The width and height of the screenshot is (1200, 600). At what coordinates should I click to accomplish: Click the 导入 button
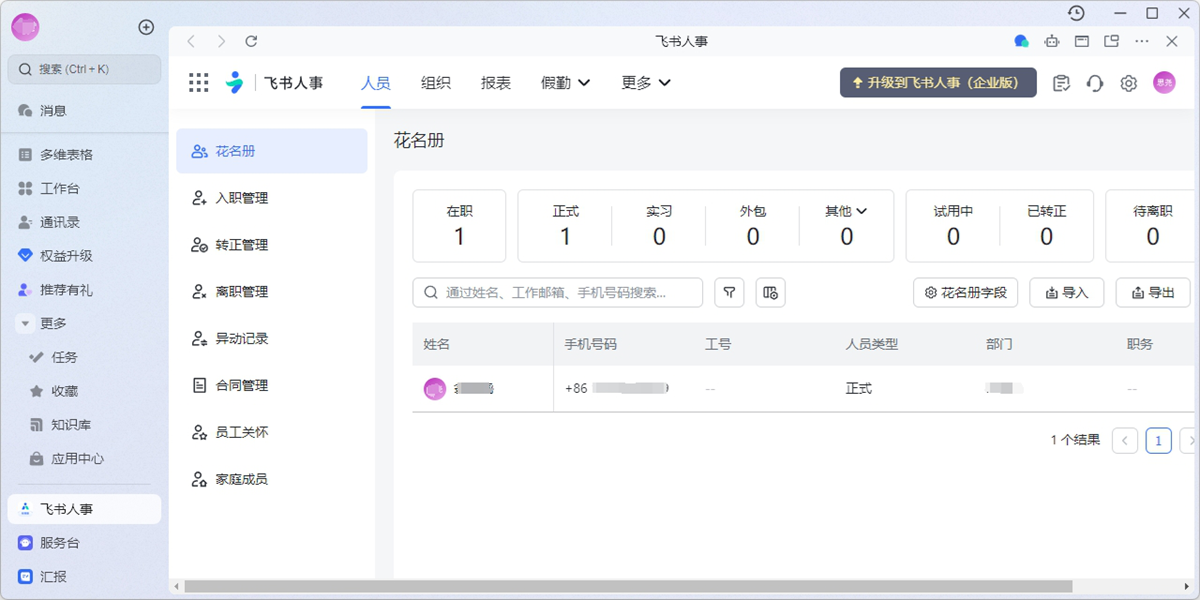[1067, 292]
